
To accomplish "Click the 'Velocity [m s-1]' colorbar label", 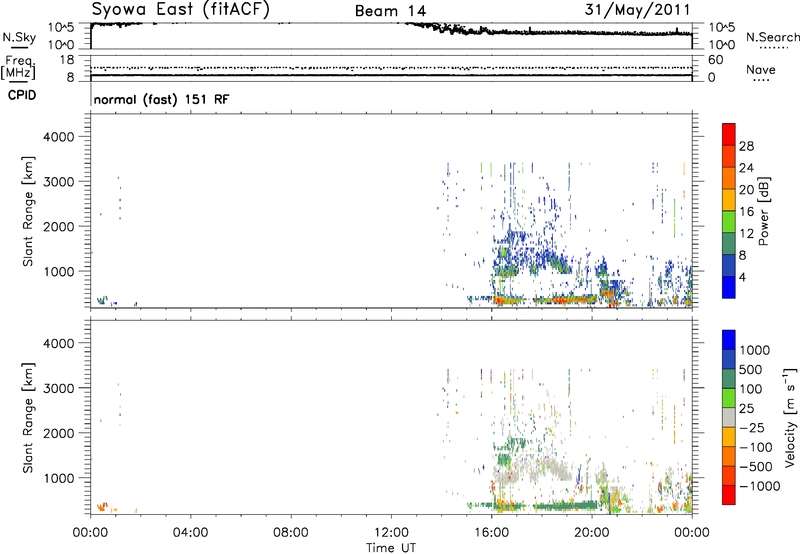I will pos(790,417).
